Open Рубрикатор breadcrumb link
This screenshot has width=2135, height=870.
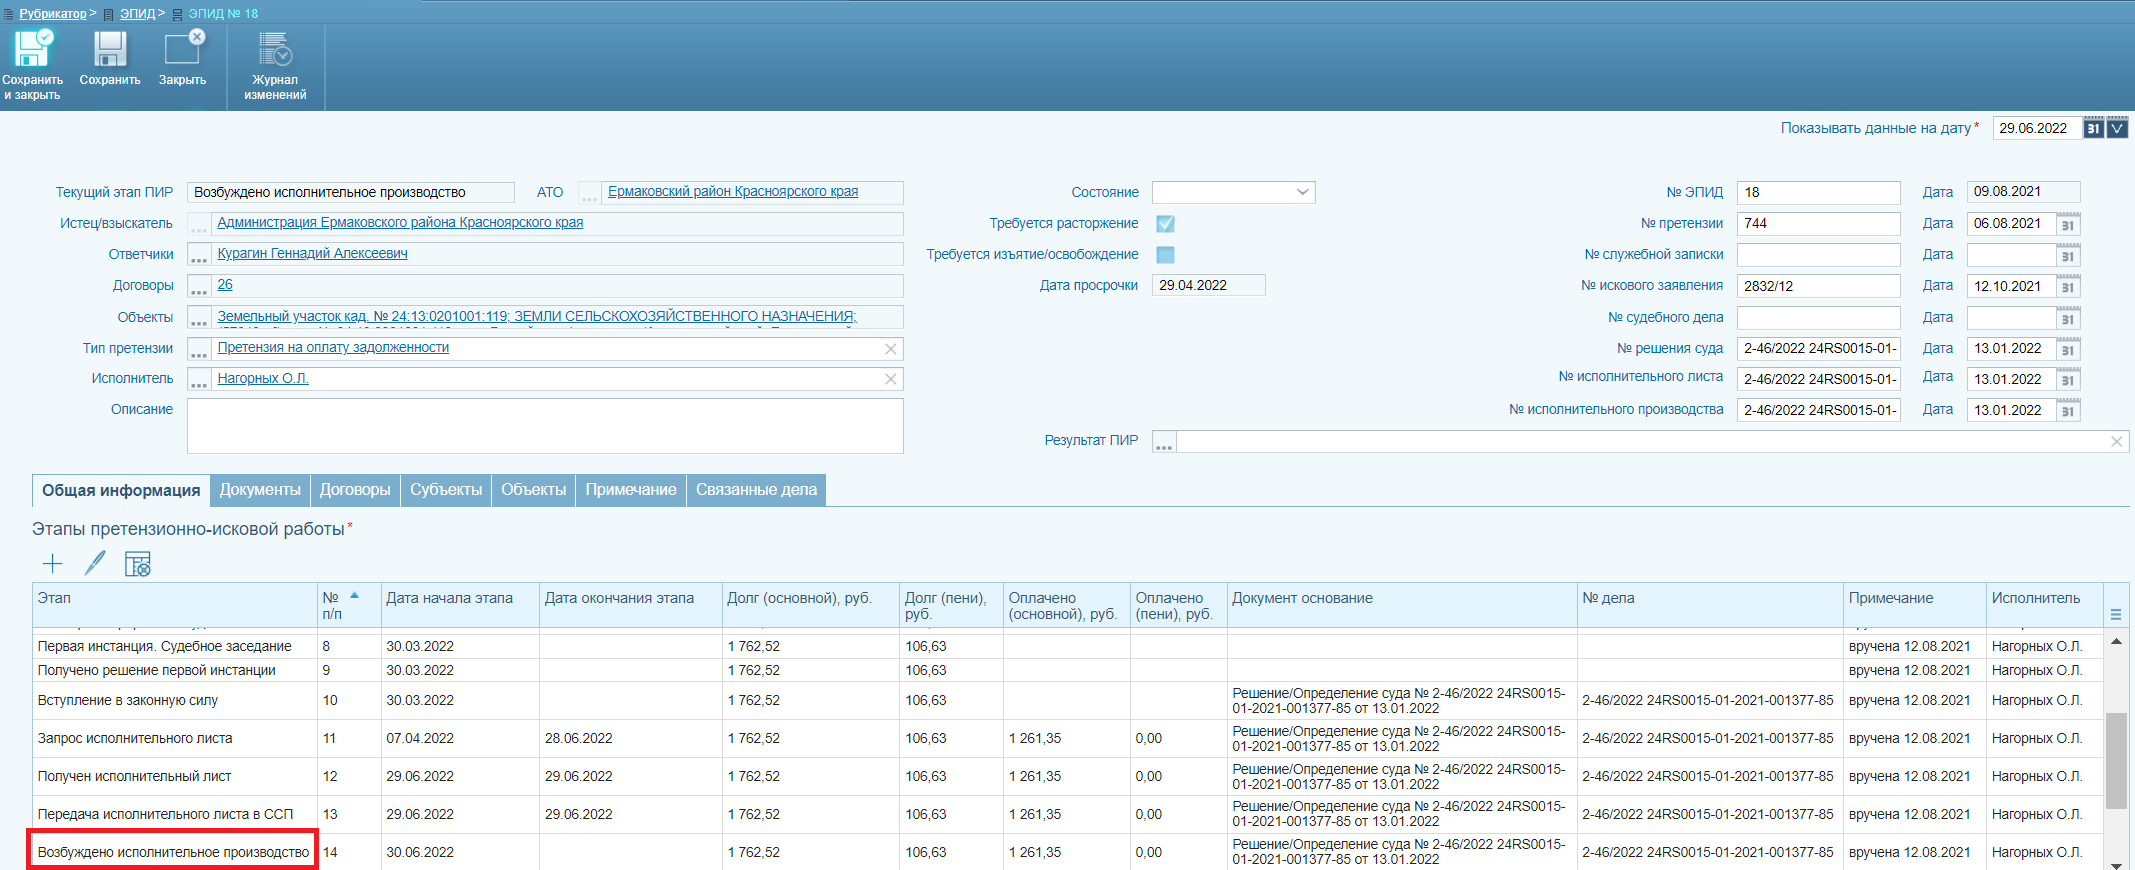53,14
